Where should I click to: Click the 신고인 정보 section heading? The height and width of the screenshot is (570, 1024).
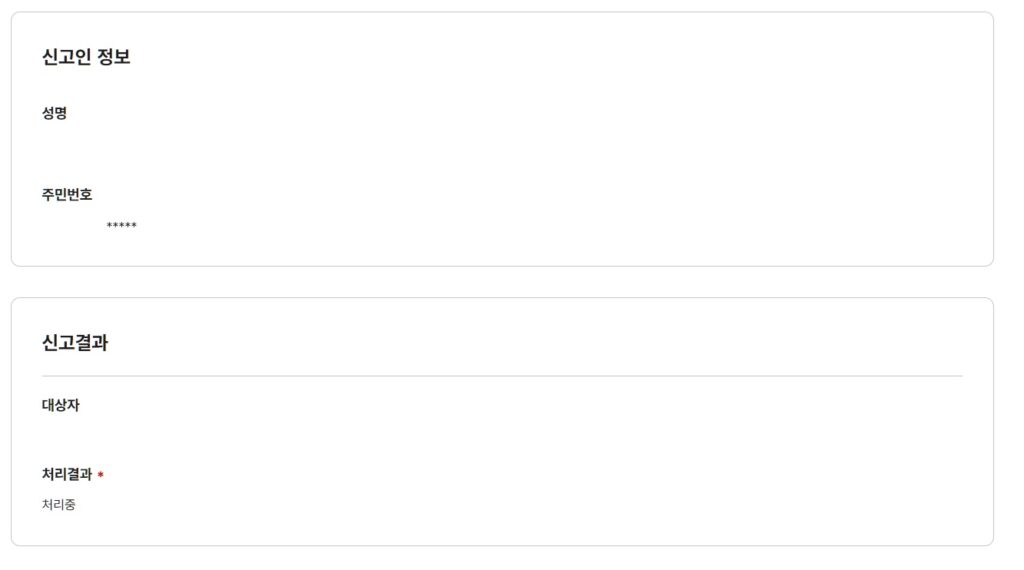[86, 57]
